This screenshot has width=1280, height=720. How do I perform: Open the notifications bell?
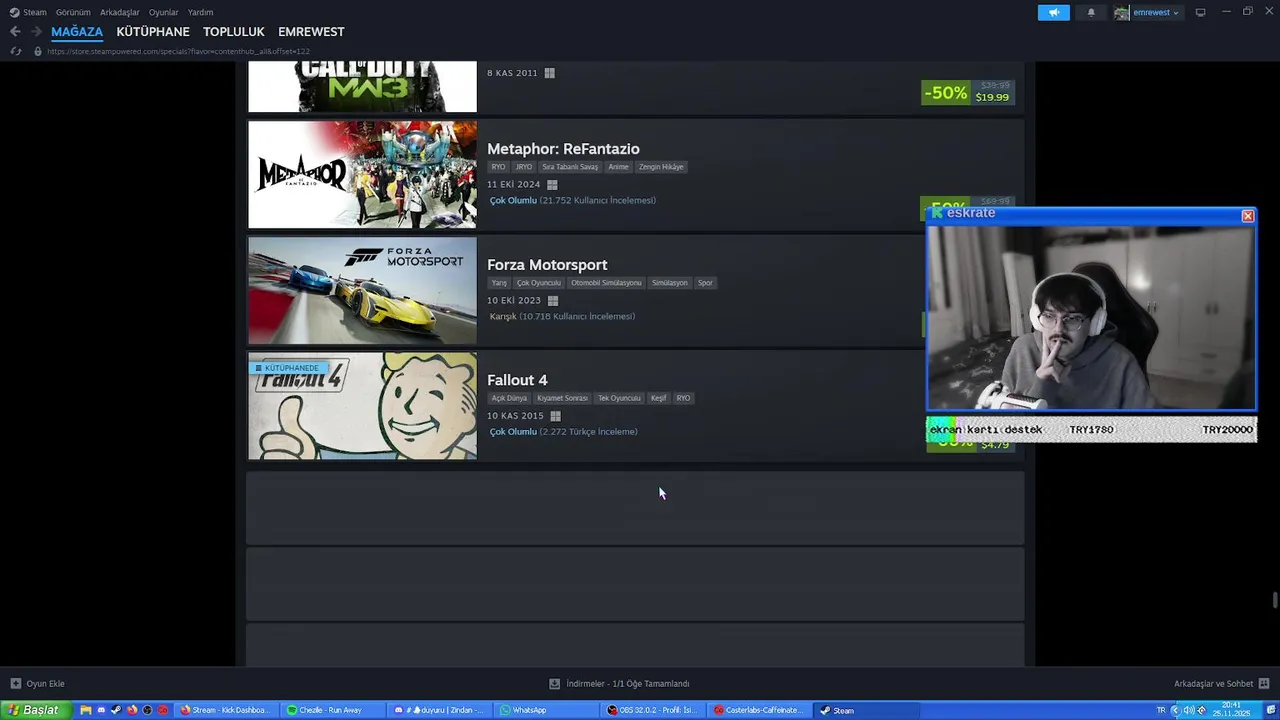(1091, 12)
